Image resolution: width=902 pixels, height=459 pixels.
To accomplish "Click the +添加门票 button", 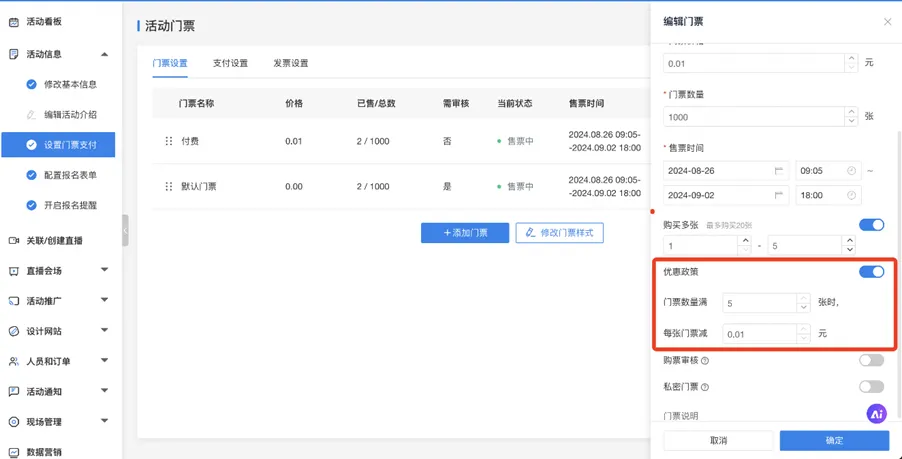I will [x=465, y=233].
